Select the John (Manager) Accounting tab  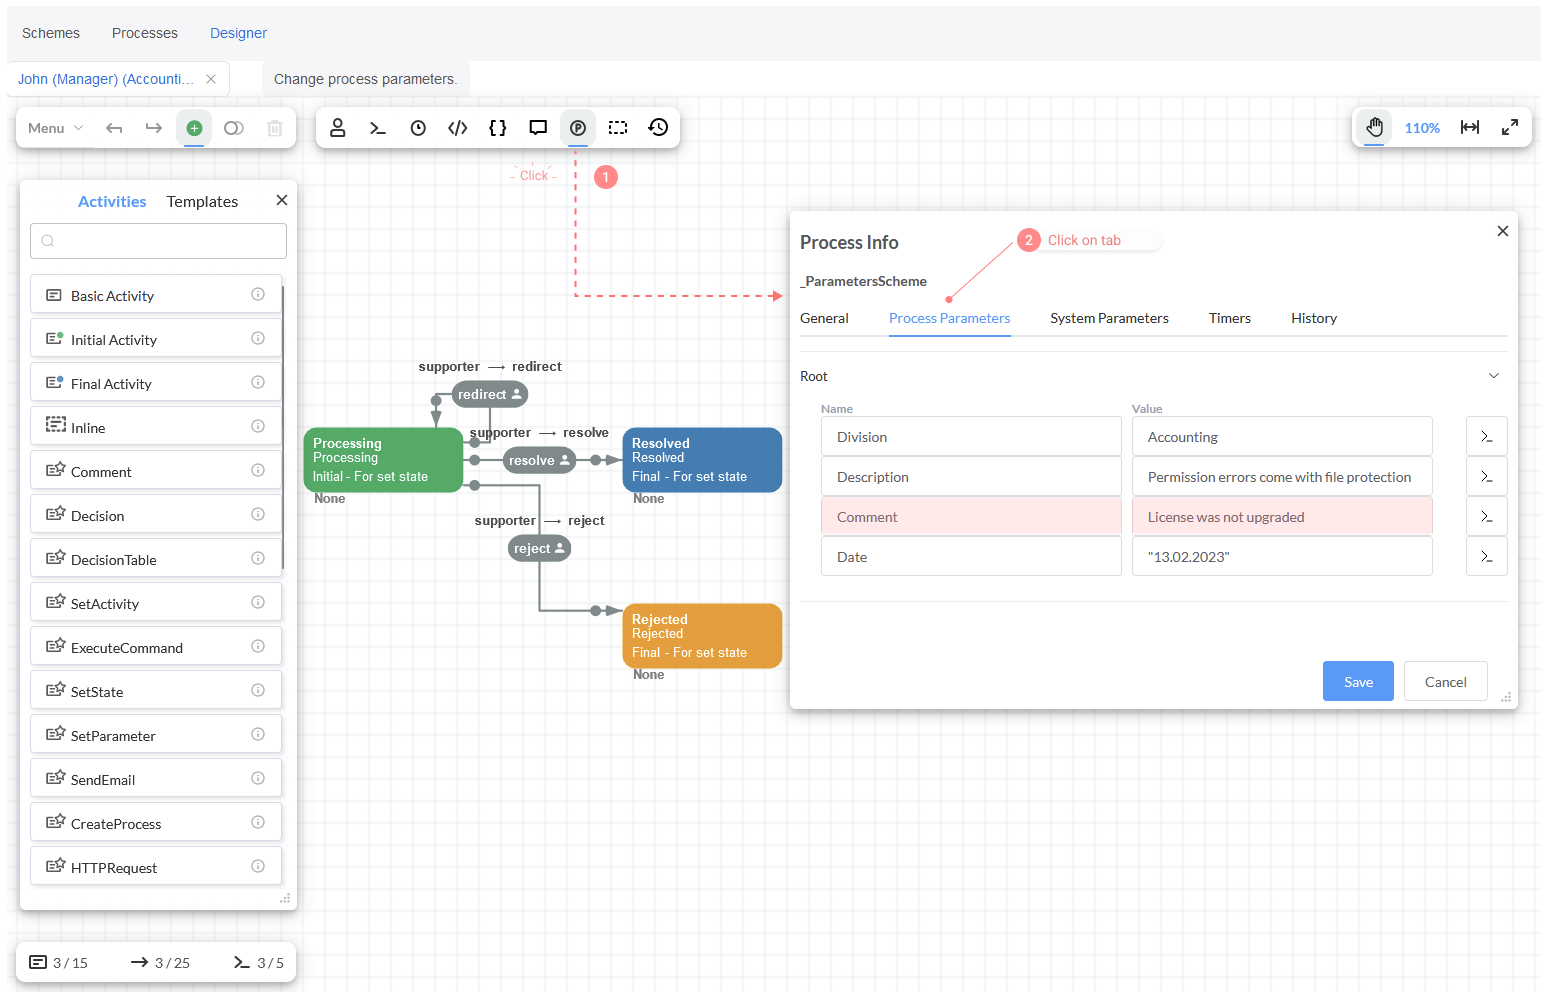[106, 79]
